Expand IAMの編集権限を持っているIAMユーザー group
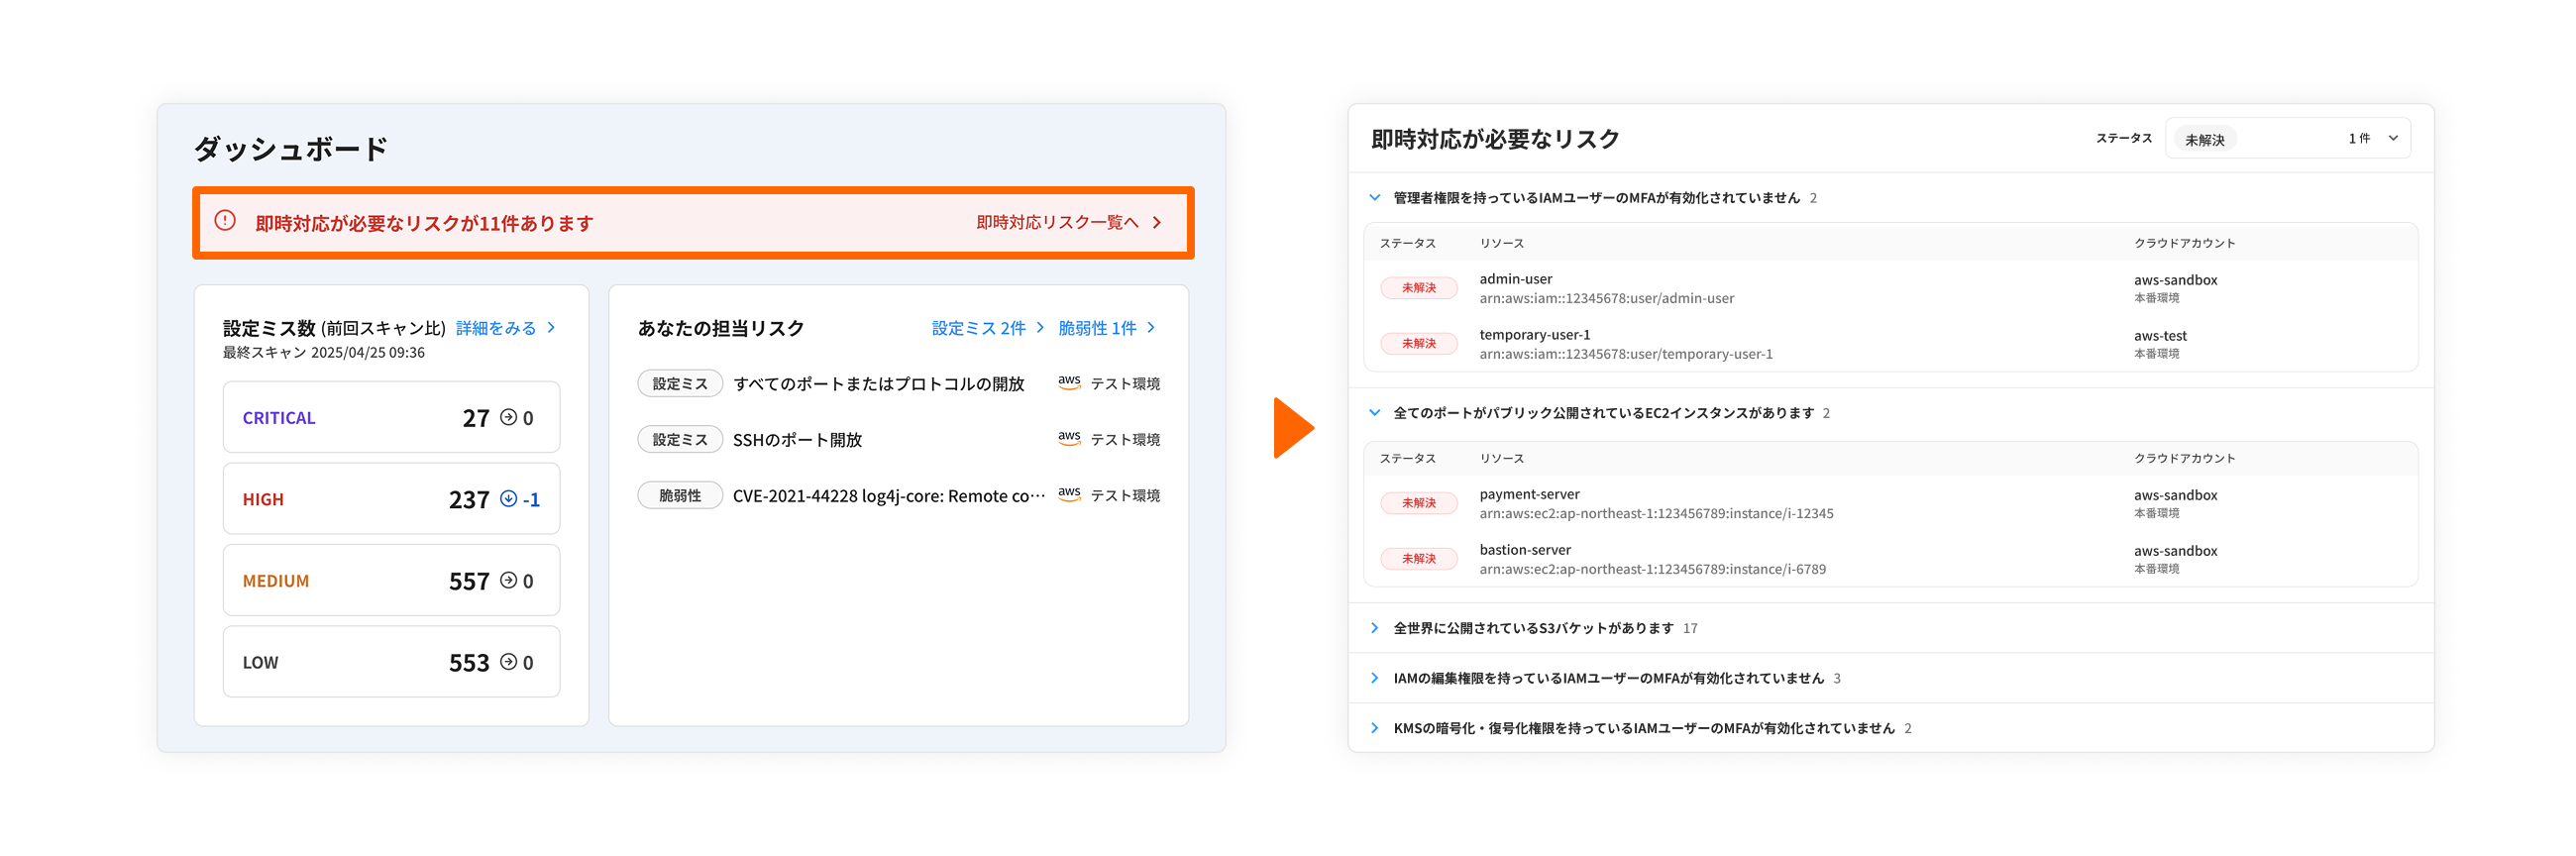Screen dimensions: 2576x856 (x=1375, y=678)
